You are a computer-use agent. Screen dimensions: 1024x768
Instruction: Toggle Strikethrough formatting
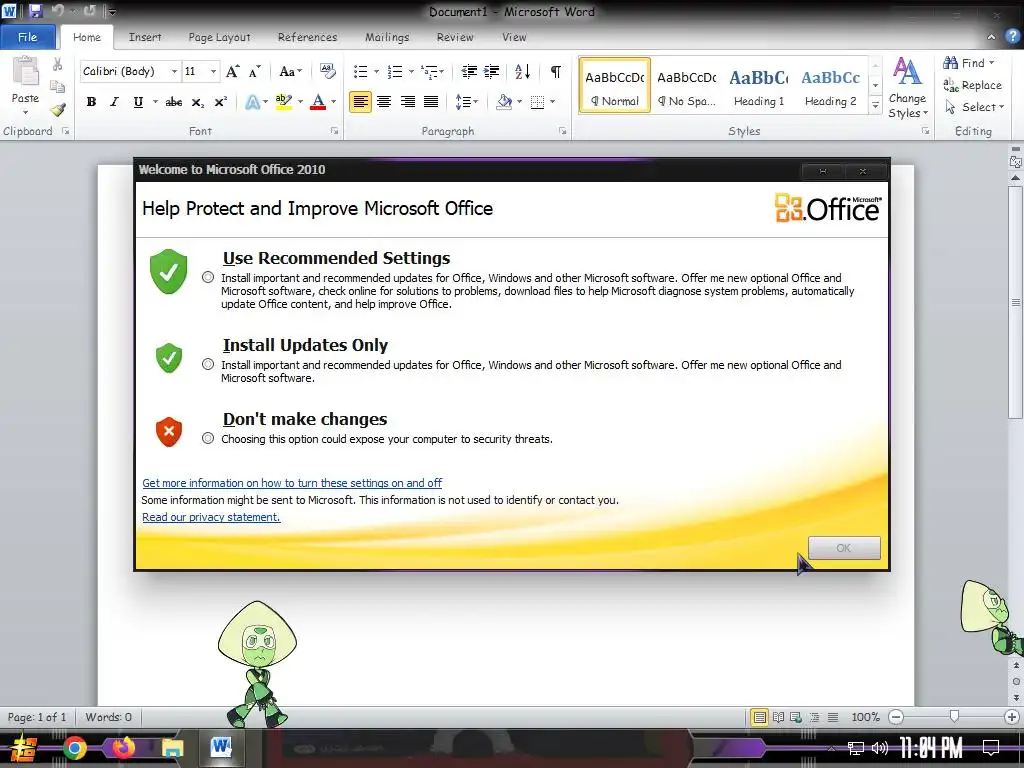point(174,102)
